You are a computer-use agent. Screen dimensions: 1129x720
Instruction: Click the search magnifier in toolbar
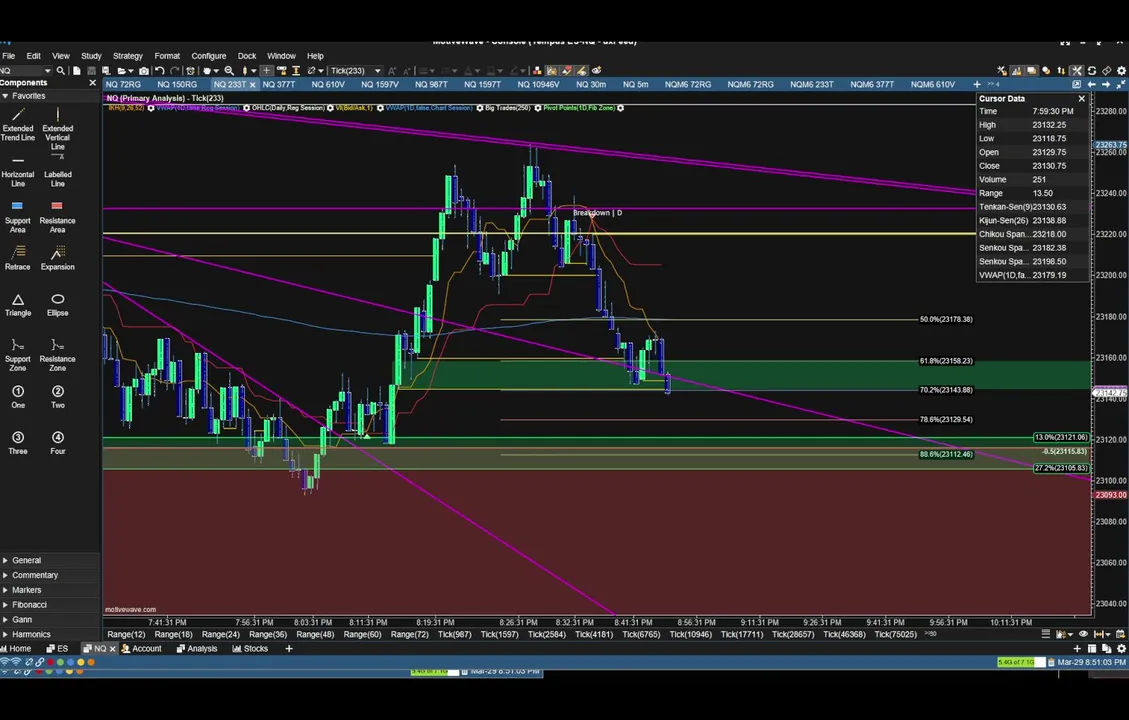click(61, 71)
